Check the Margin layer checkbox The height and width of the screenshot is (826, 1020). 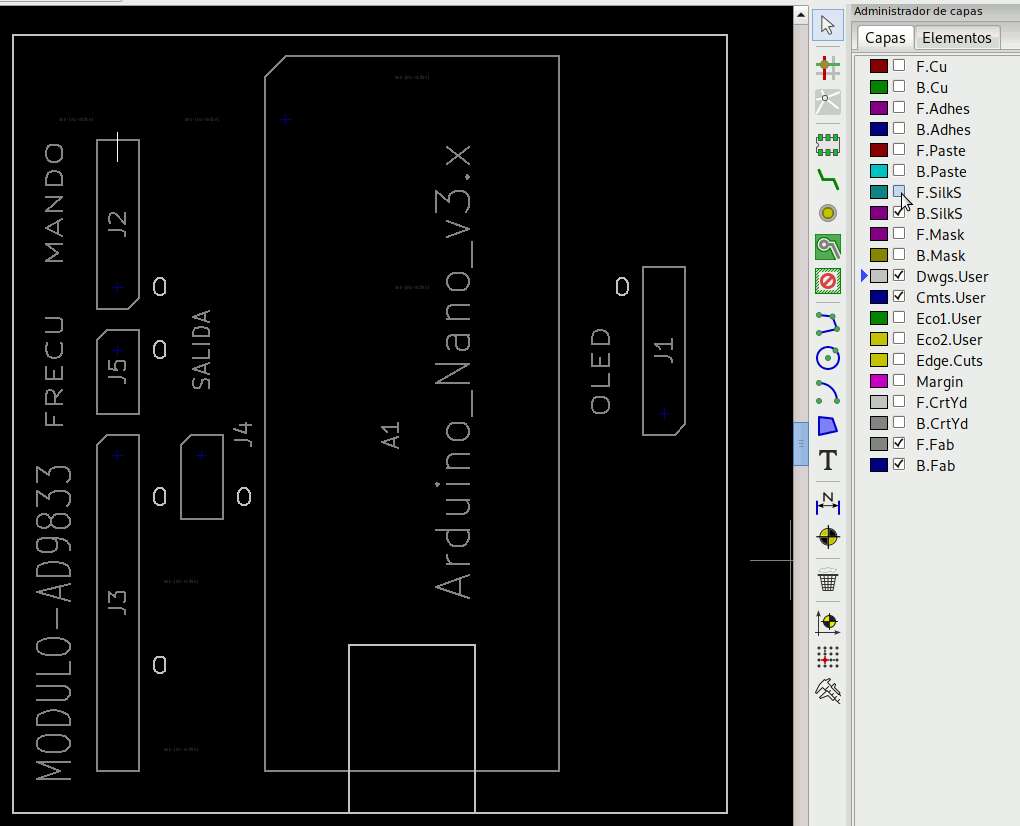[x=899, y=380]
